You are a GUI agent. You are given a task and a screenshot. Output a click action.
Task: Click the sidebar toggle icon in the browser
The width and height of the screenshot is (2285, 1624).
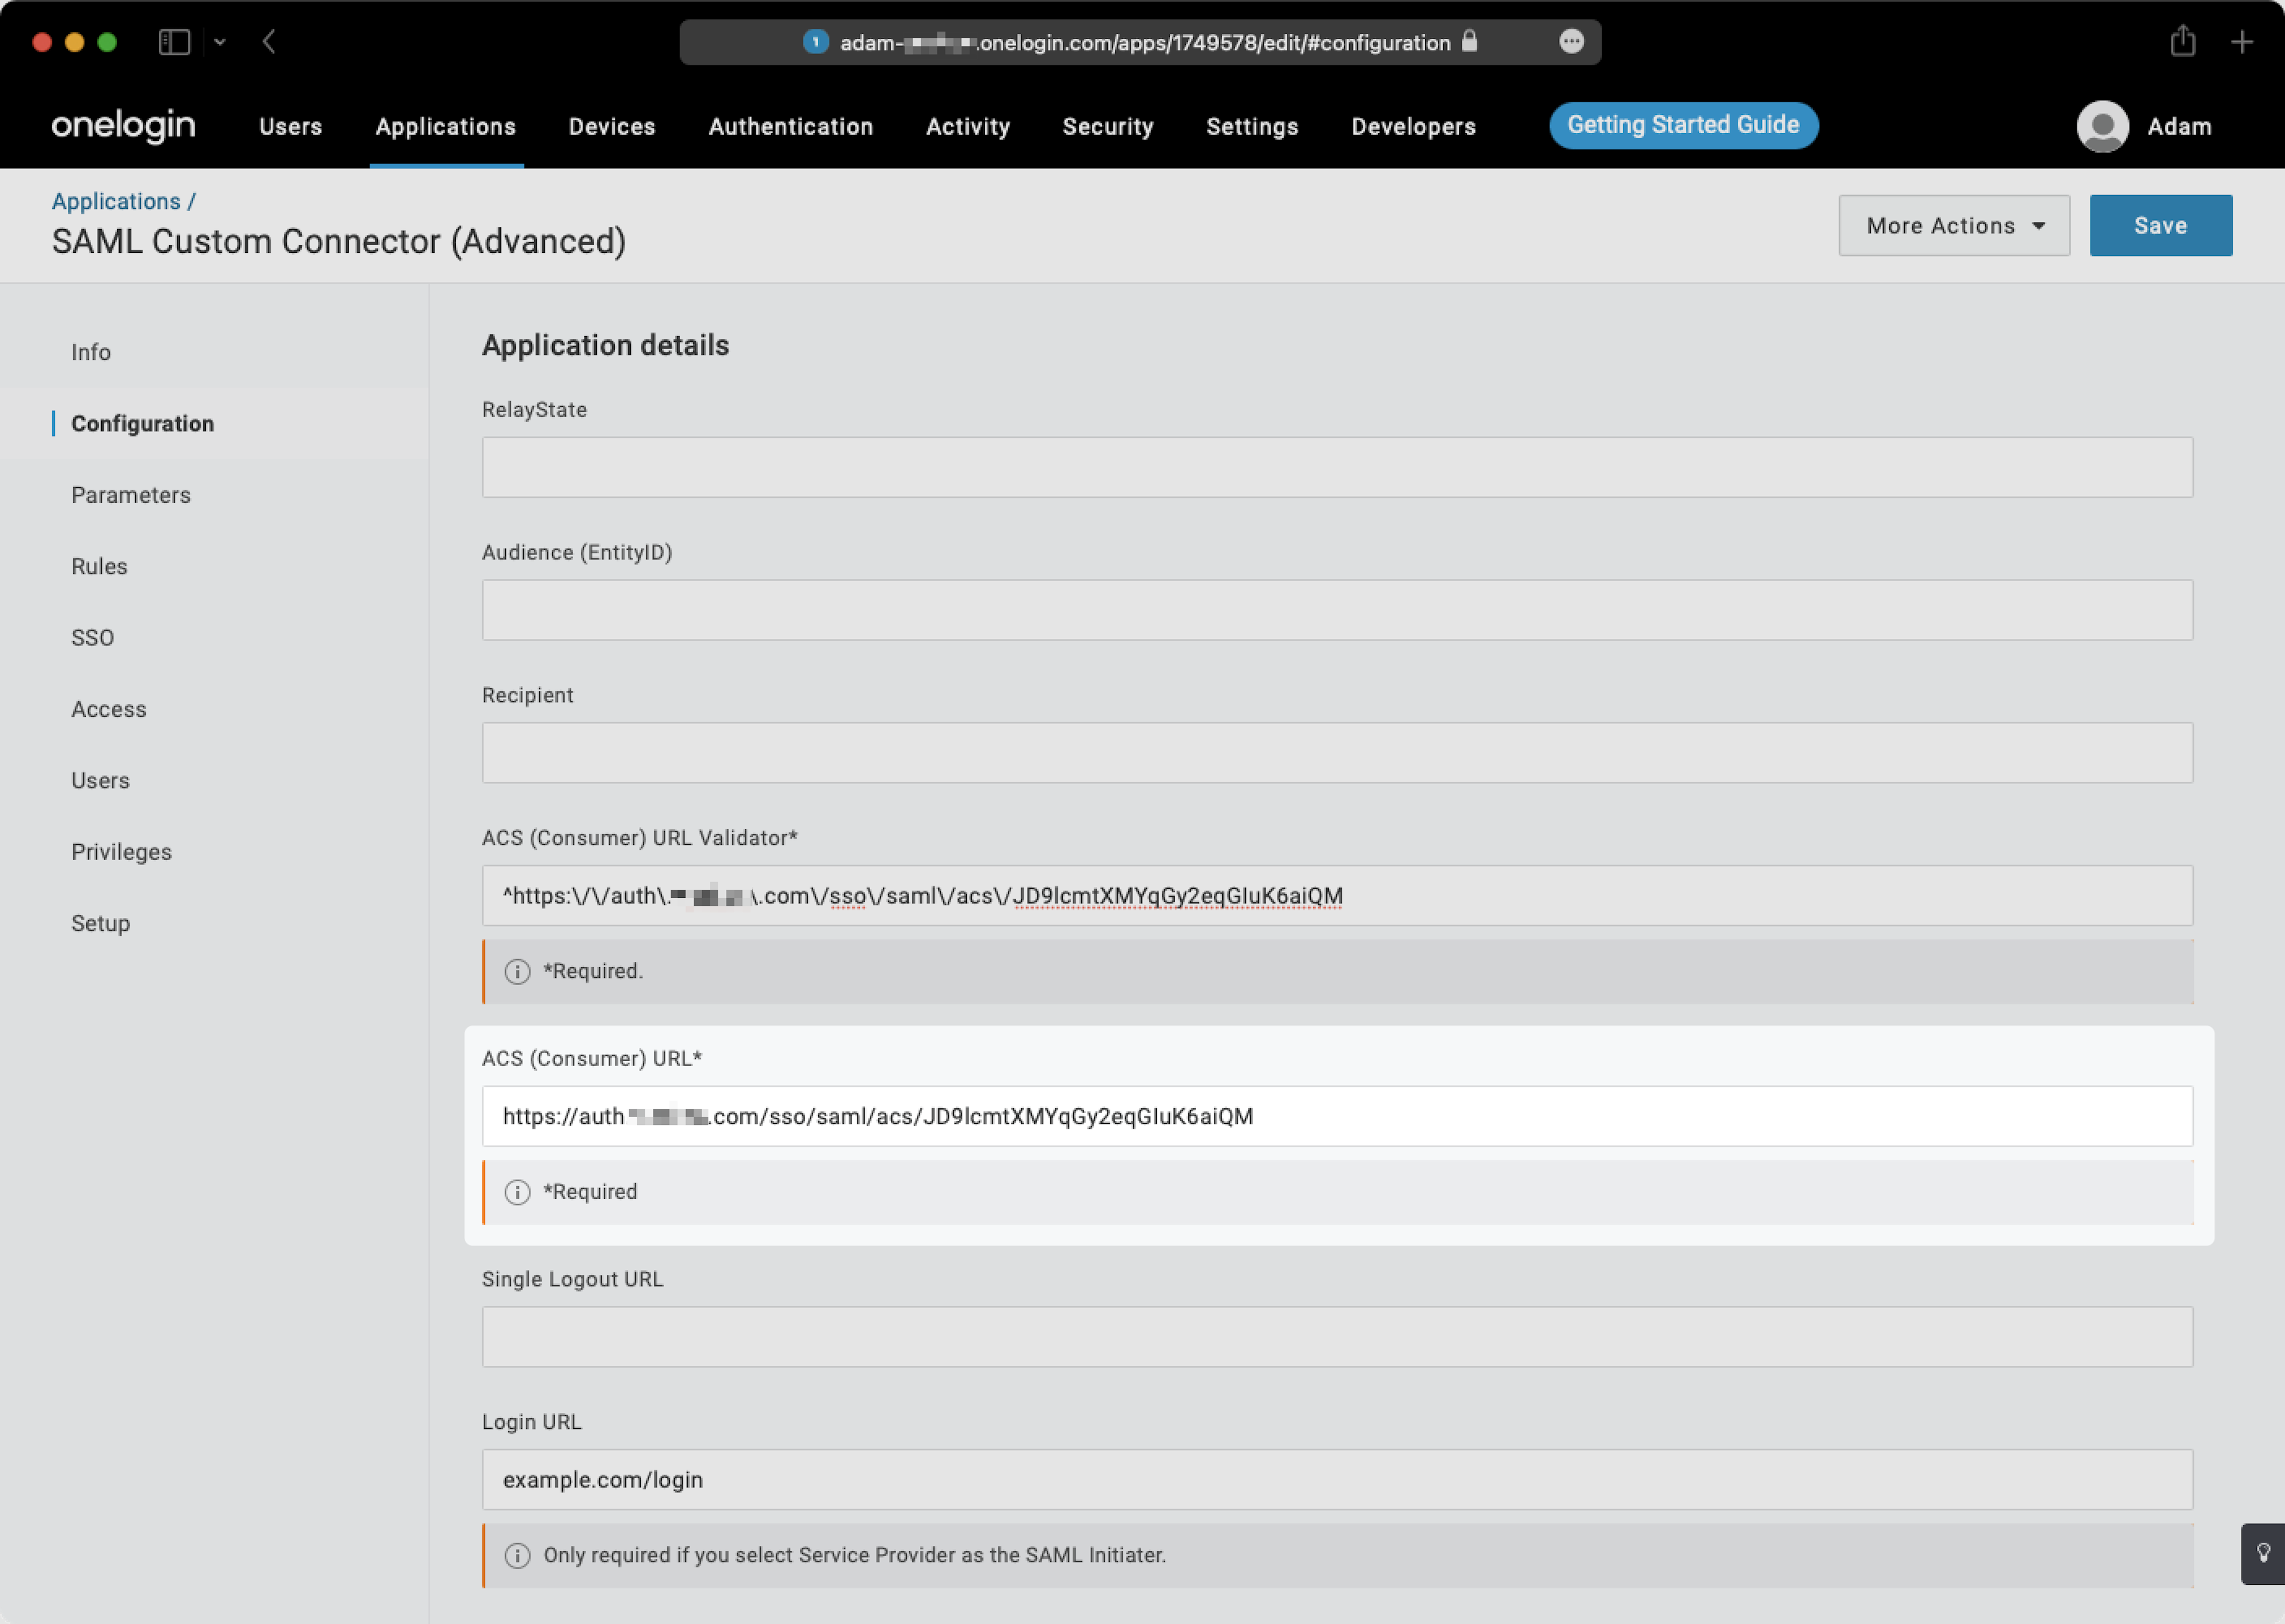[175, 42]
